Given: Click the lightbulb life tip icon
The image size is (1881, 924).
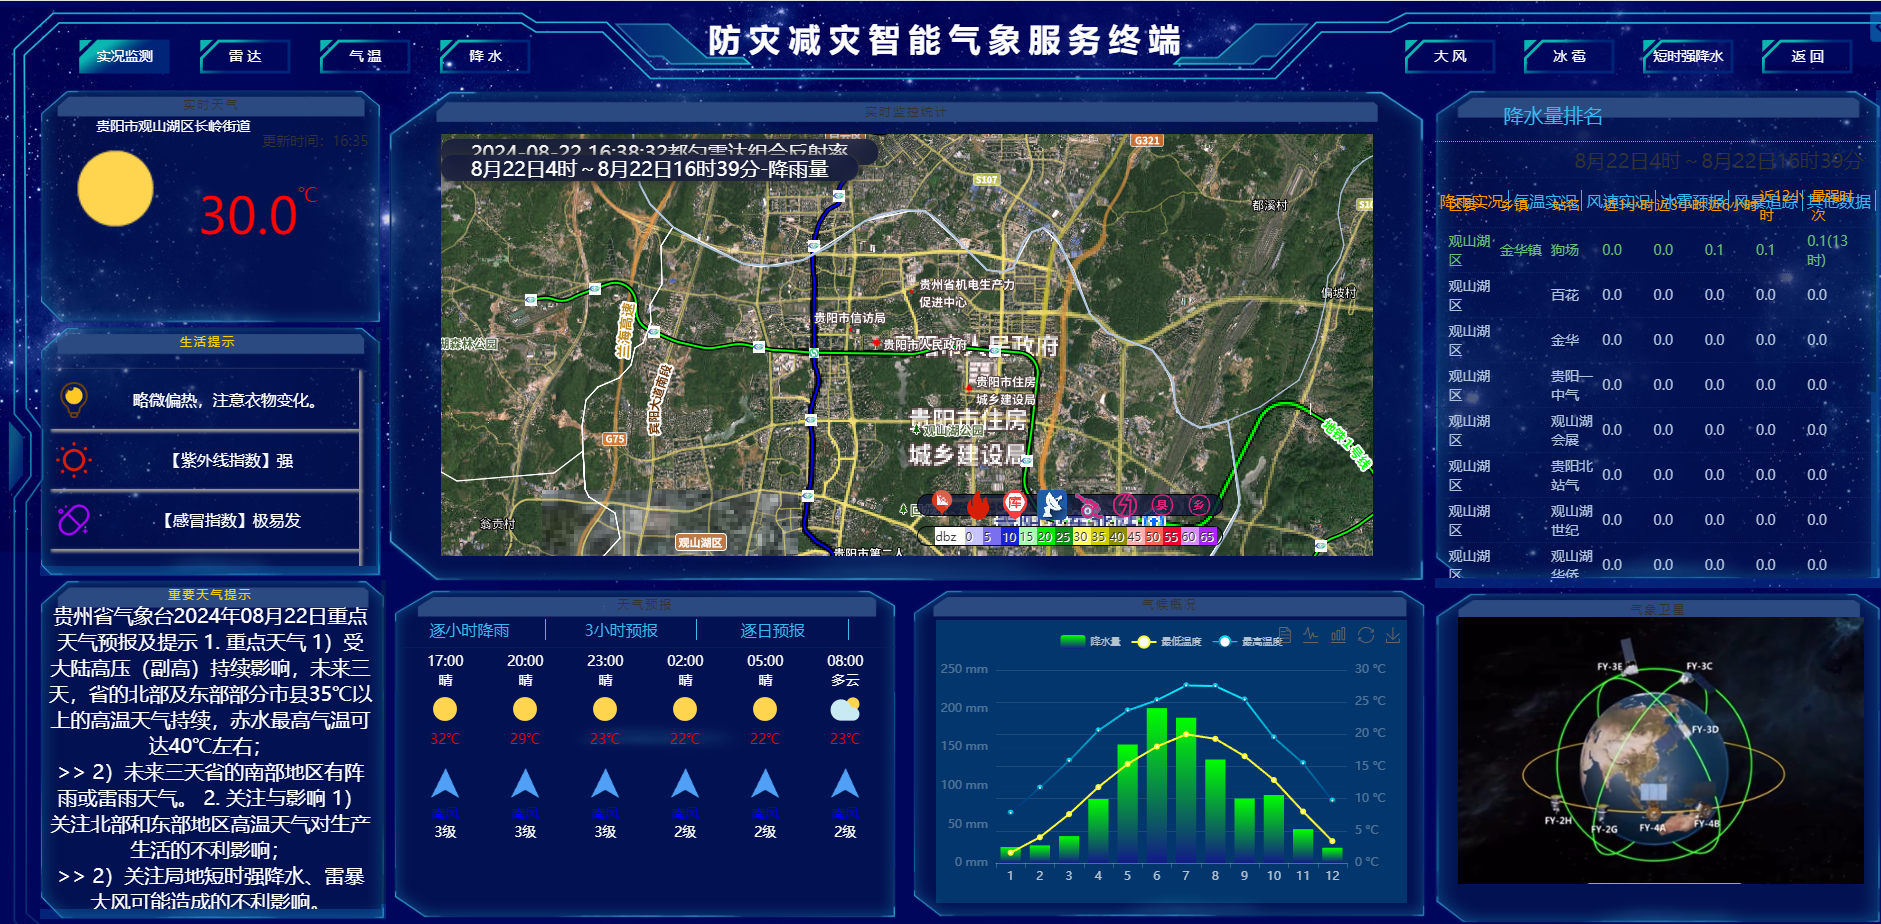Looking at the screenshot, I should click(x=73, y=399).
